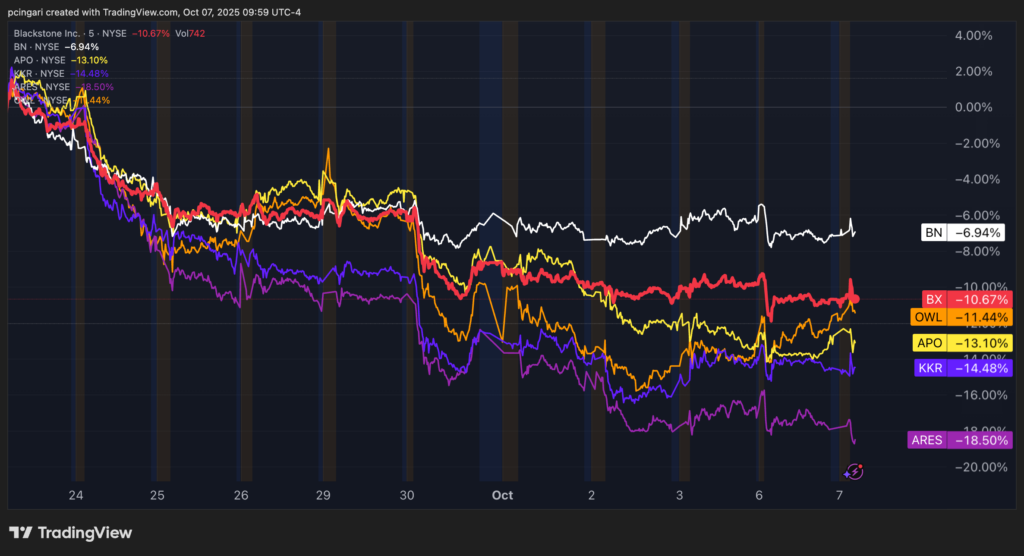The height and width of the screenshot is (556, 1024).
Task: Click the APO -13.10% price tag
Action: point(964,343)
